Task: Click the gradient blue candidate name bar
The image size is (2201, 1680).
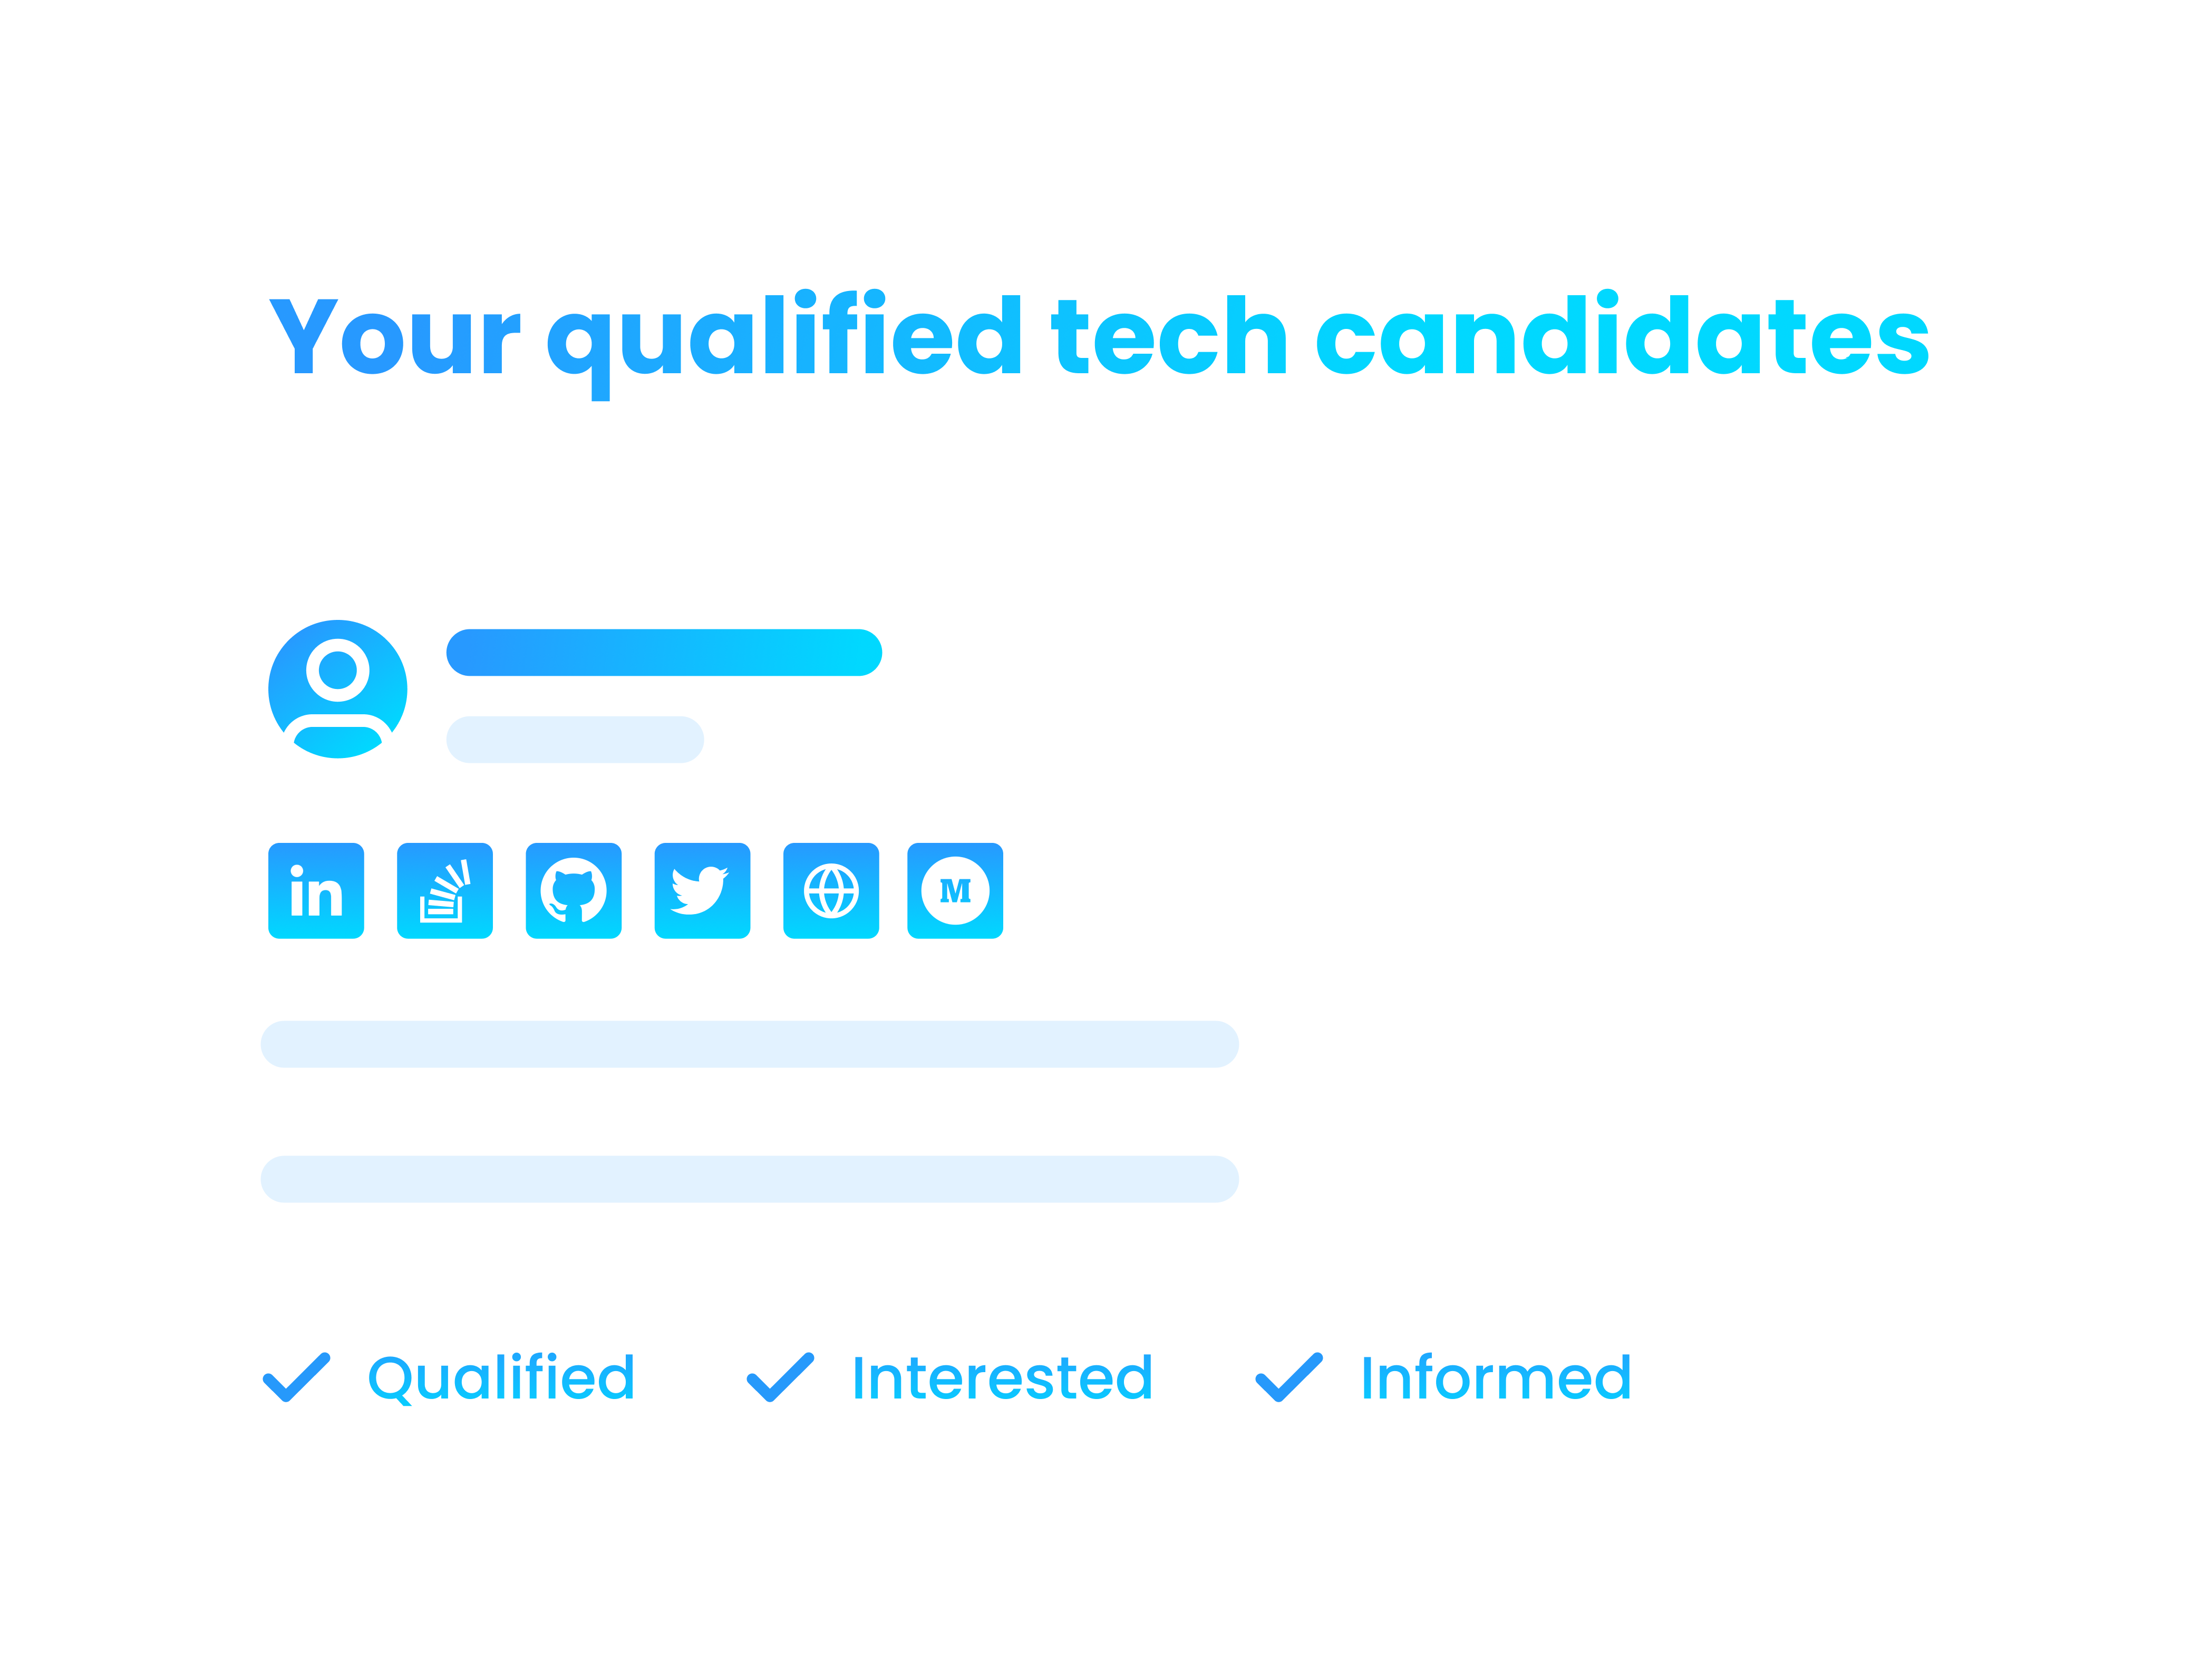Action: [x=664, y=653]
